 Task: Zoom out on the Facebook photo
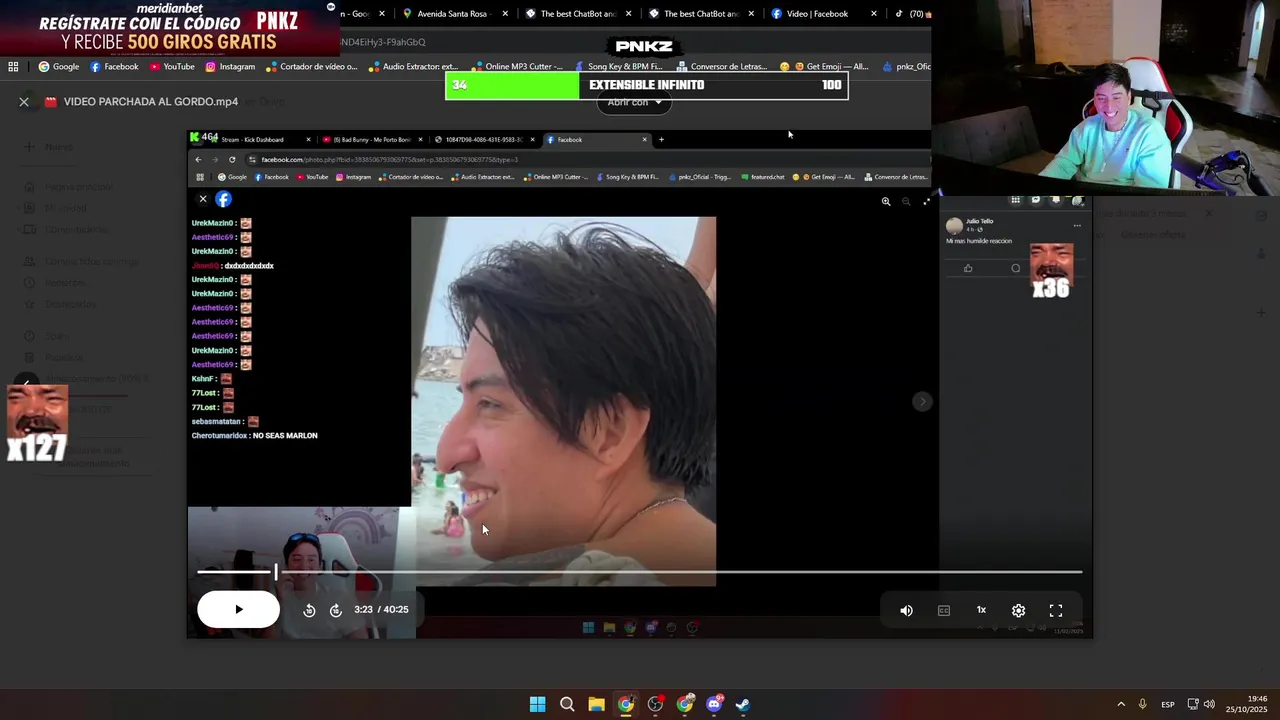(x=906, y=202)
